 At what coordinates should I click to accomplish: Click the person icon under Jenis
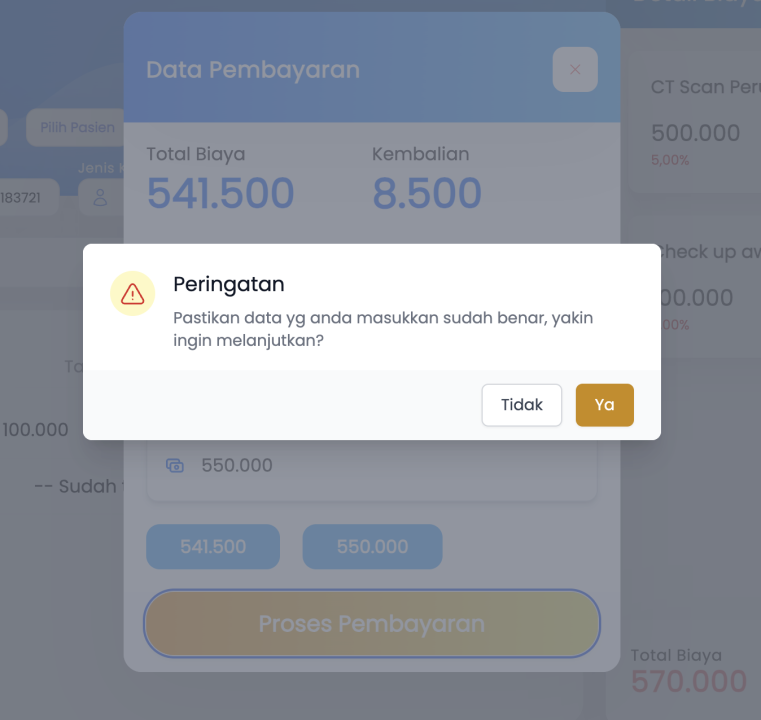tap(100, 198)
